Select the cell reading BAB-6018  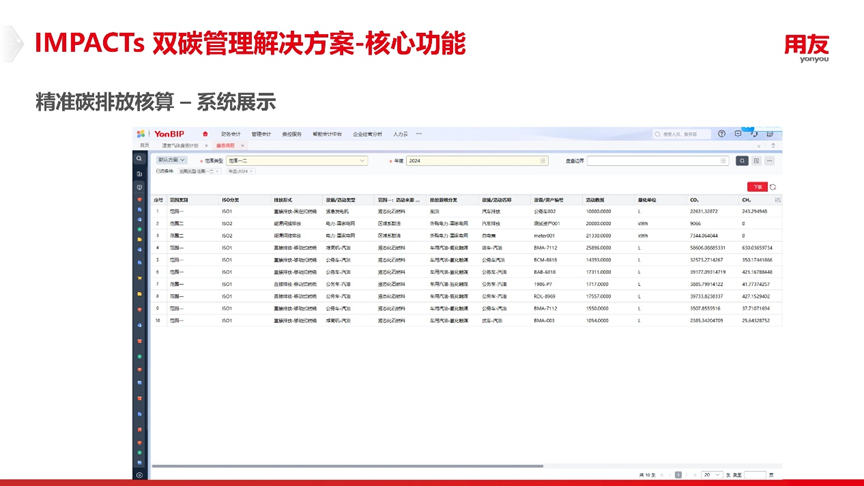click(x=544, y=272)
